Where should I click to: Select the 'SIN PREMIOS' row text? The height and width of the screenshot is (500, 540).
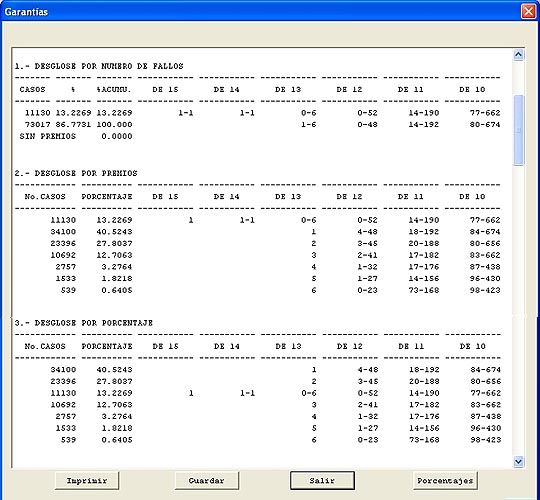click(48, 136)
